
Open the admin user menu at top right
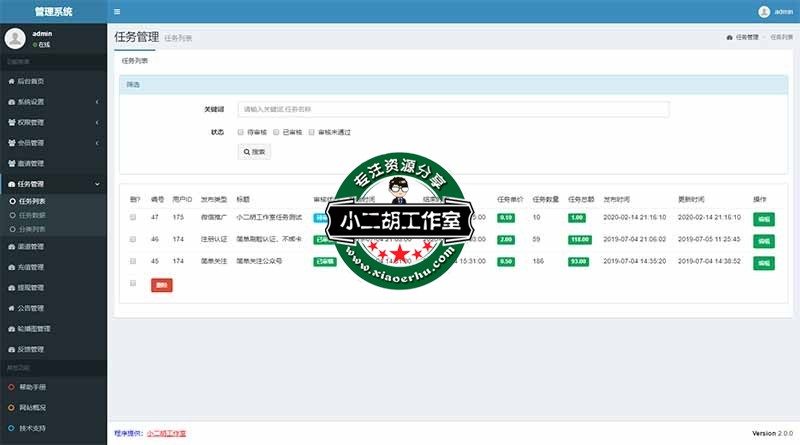tap(776, 12)
